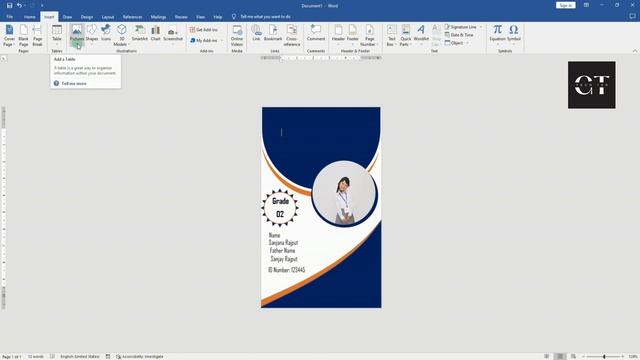This screenshot has width=640, height=360.
Task: Switch to Print Layout view
Action: tap(560, 356)
